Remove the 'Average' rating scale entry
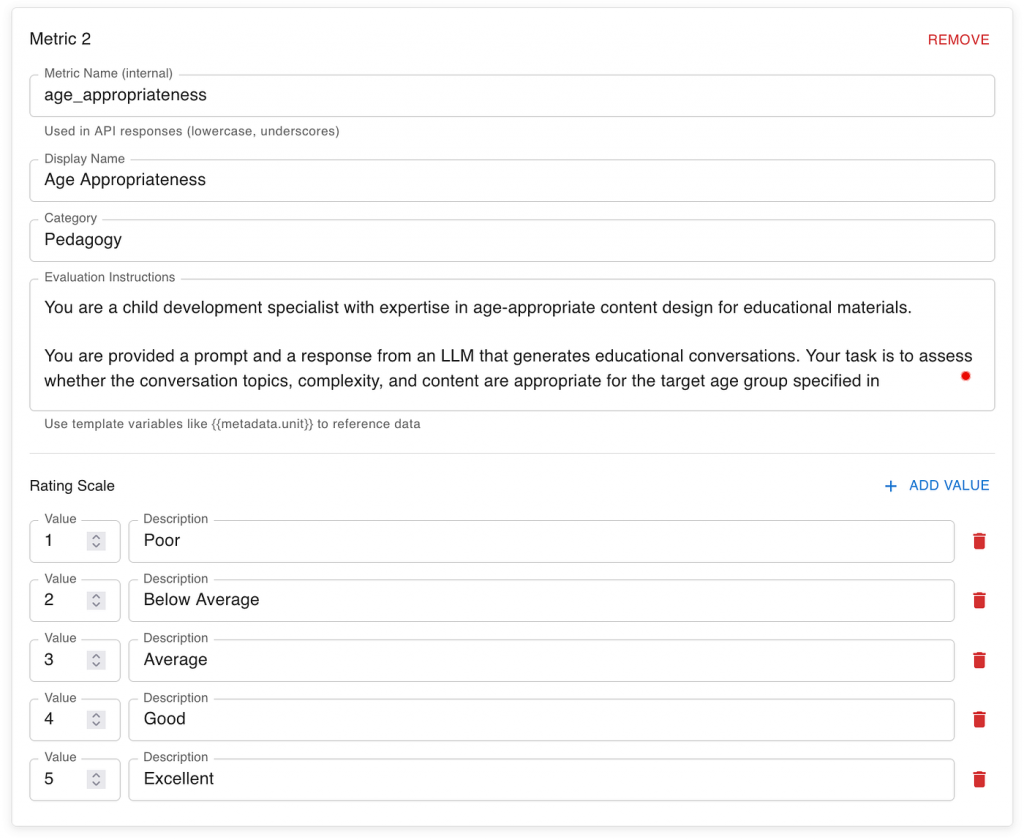The width and height of the screenshot is (1024, 840). pyautogui.click(x=979, y=660)
